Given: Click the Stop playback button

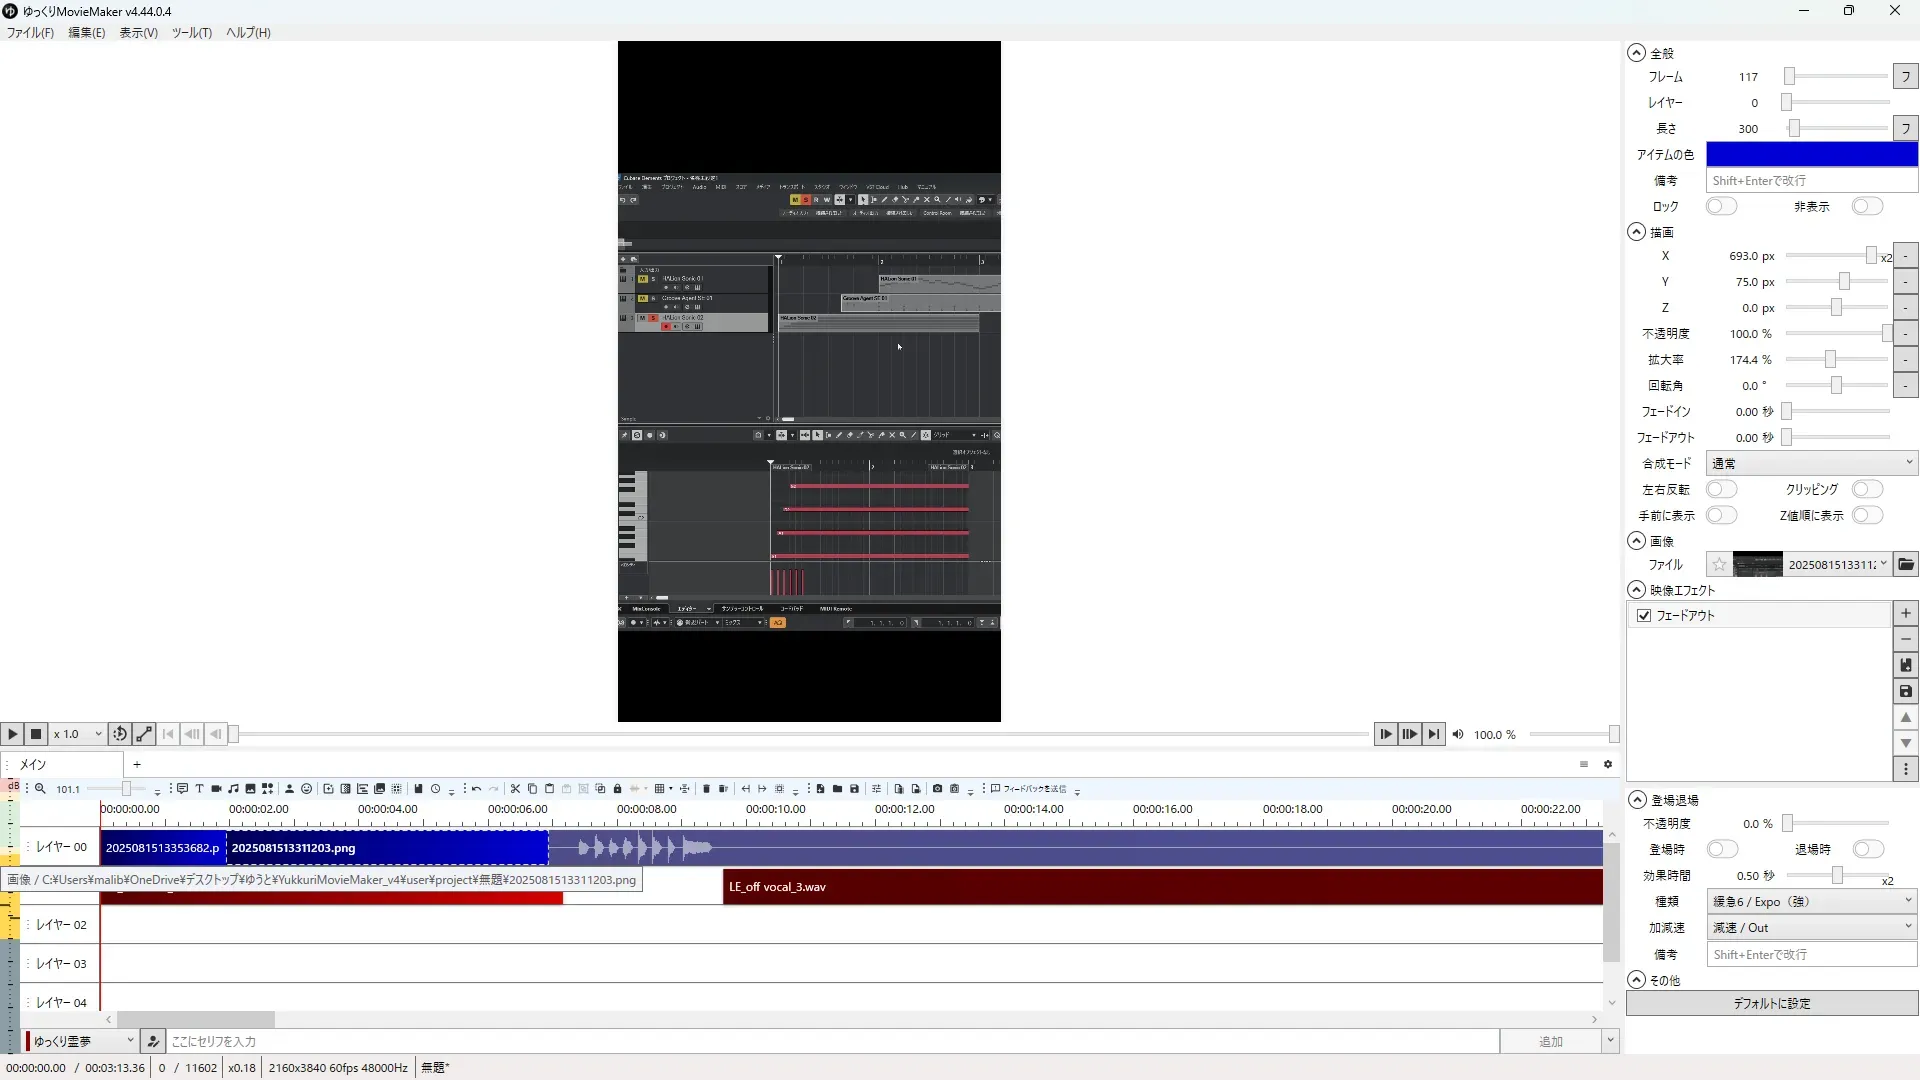Looking at the screenshot, I should (x=36, y=734).
